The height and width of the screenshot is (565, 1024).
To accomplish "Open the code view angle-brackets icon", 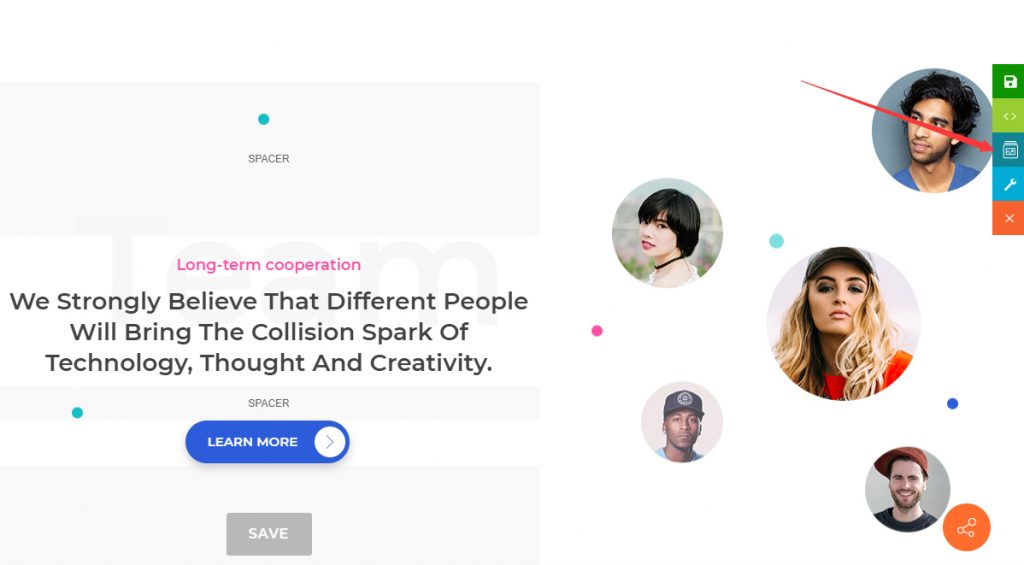I will pos(1009,116).
